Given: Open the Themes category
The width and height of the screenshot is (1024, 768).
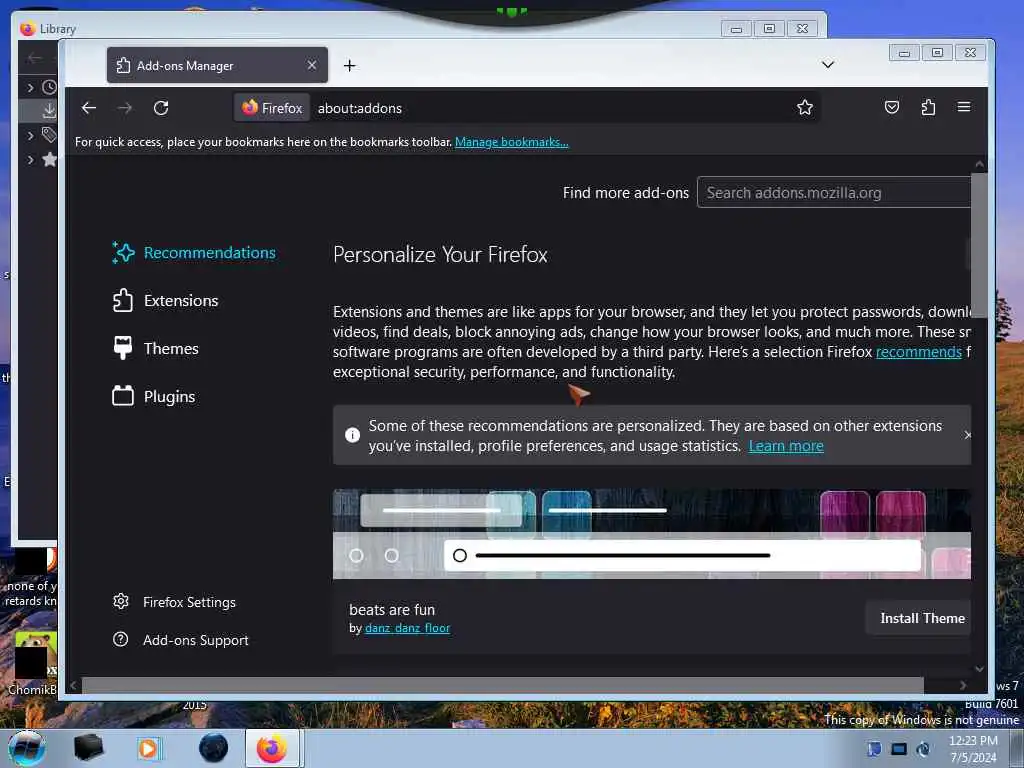Looking at the screenshot, I should coord(155,349).
